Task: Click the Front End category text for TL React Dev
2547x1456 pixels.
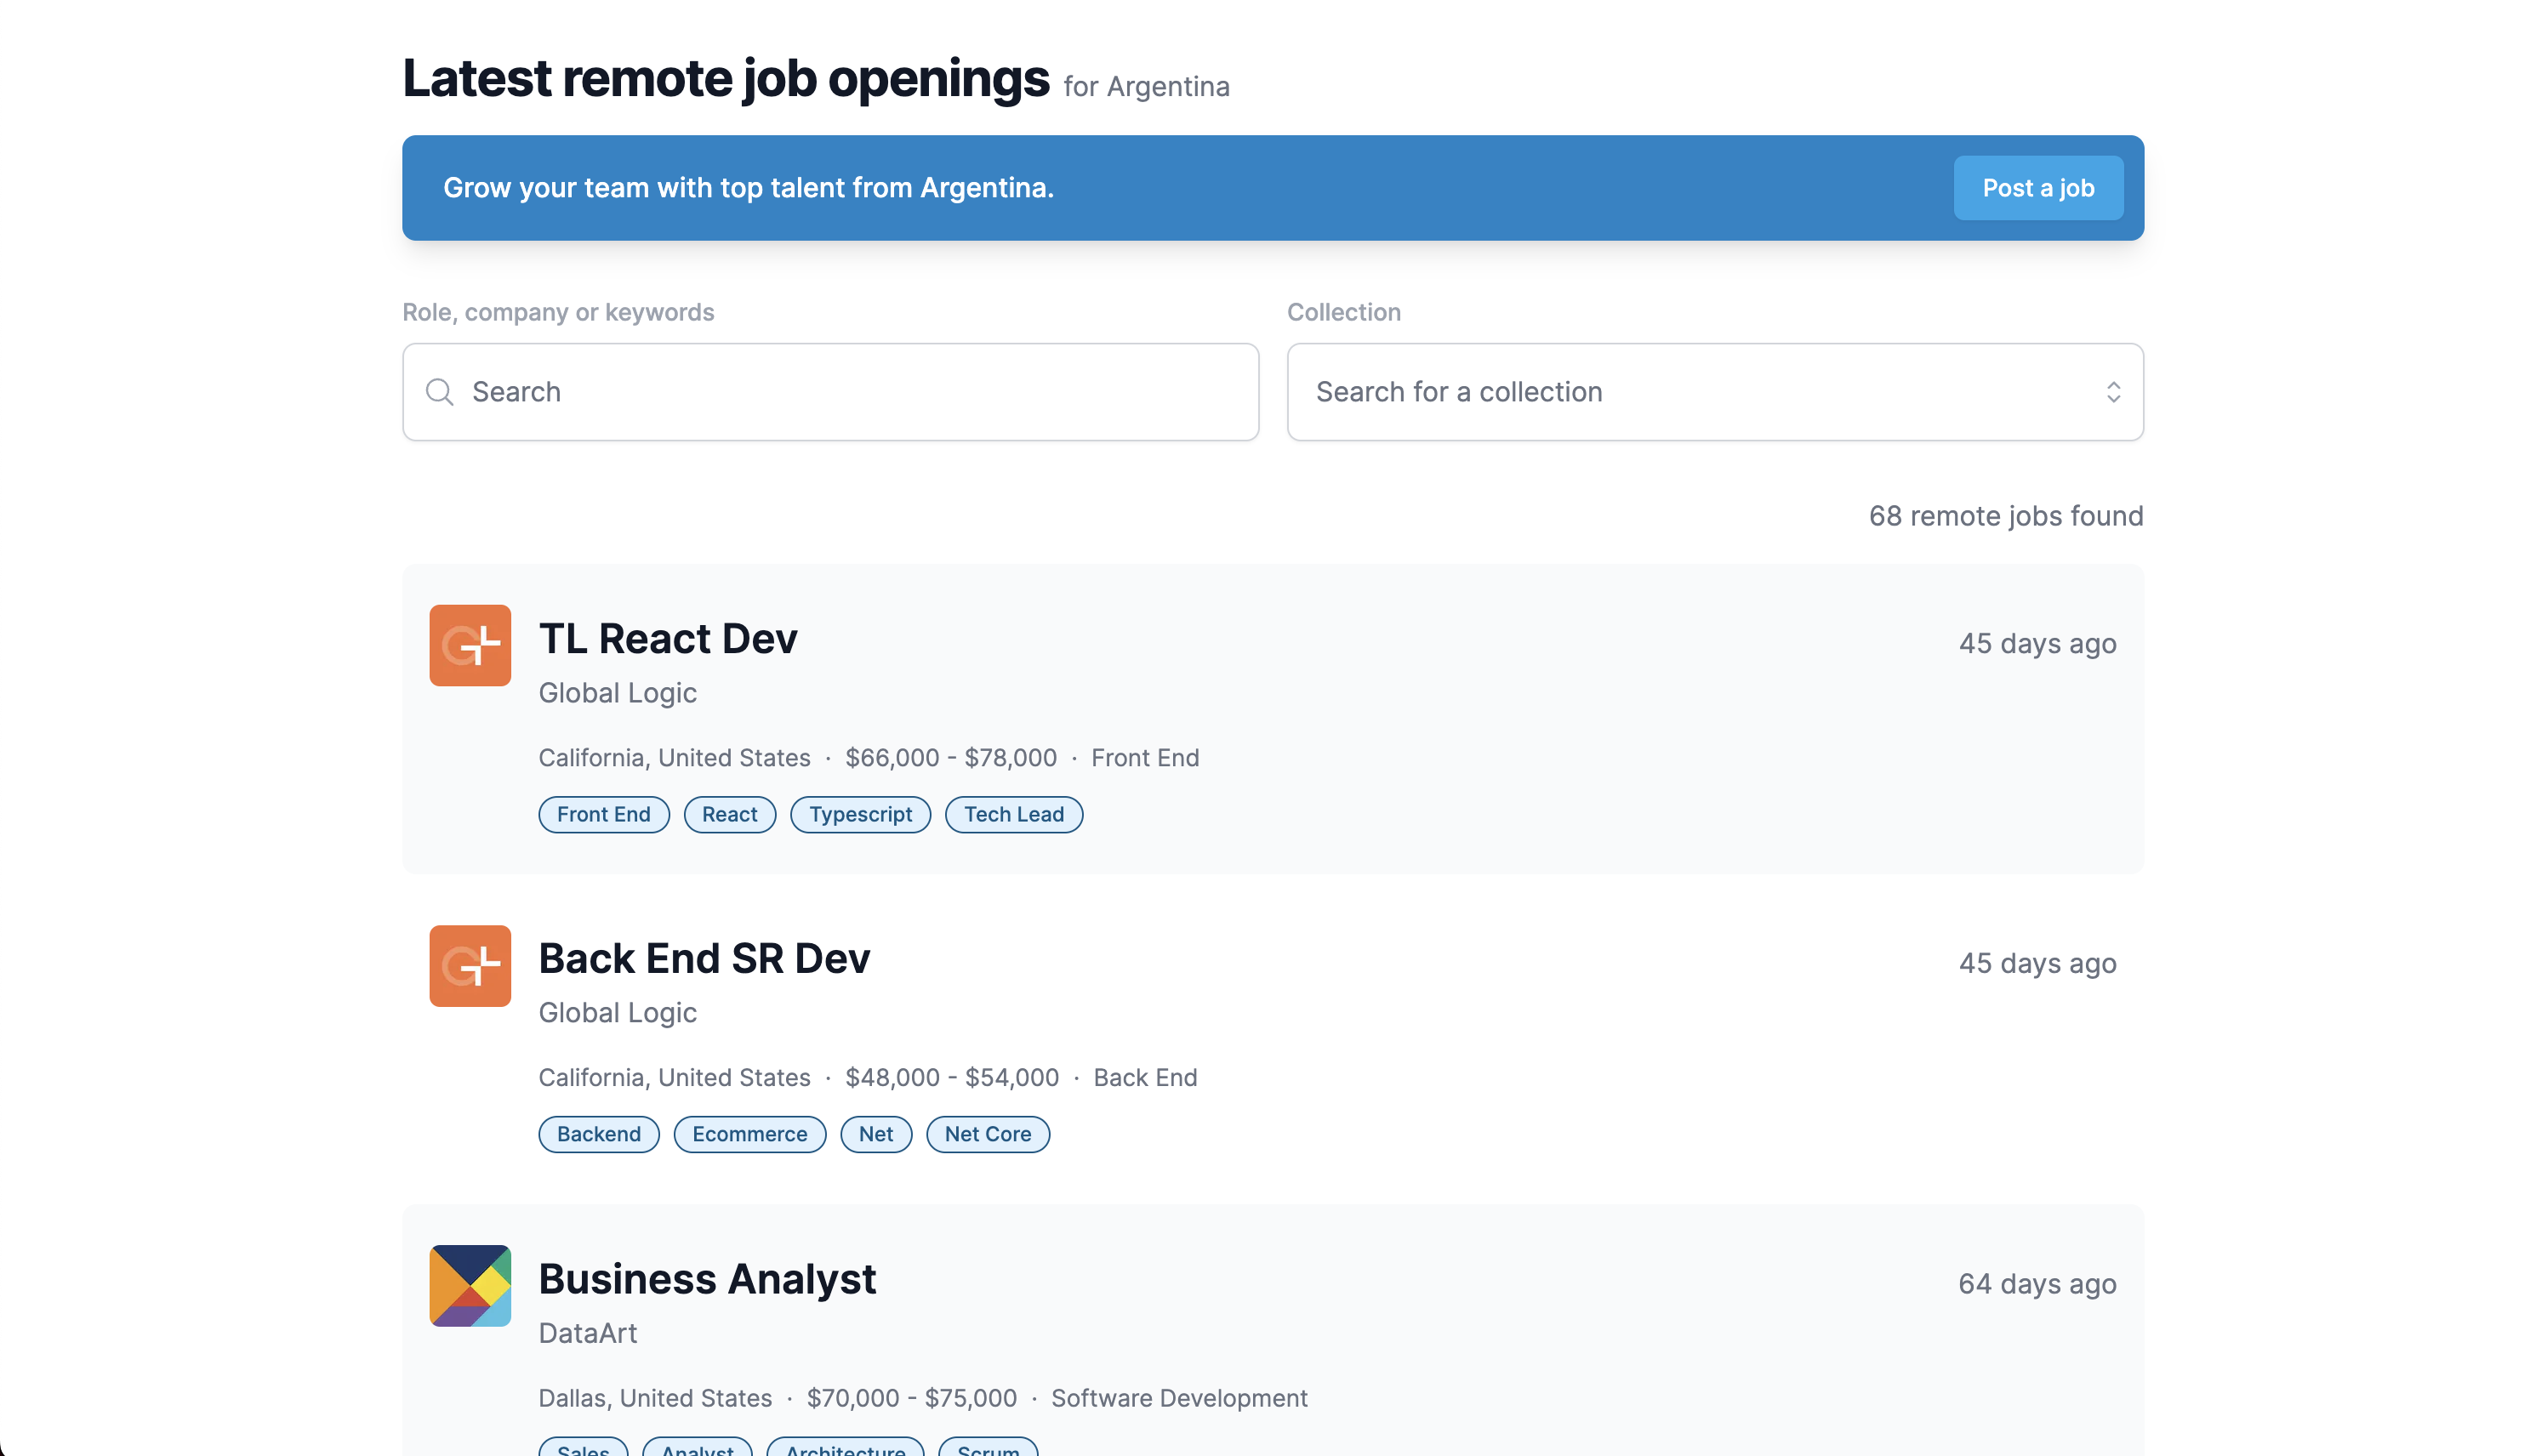Action: coord(1145,757)
